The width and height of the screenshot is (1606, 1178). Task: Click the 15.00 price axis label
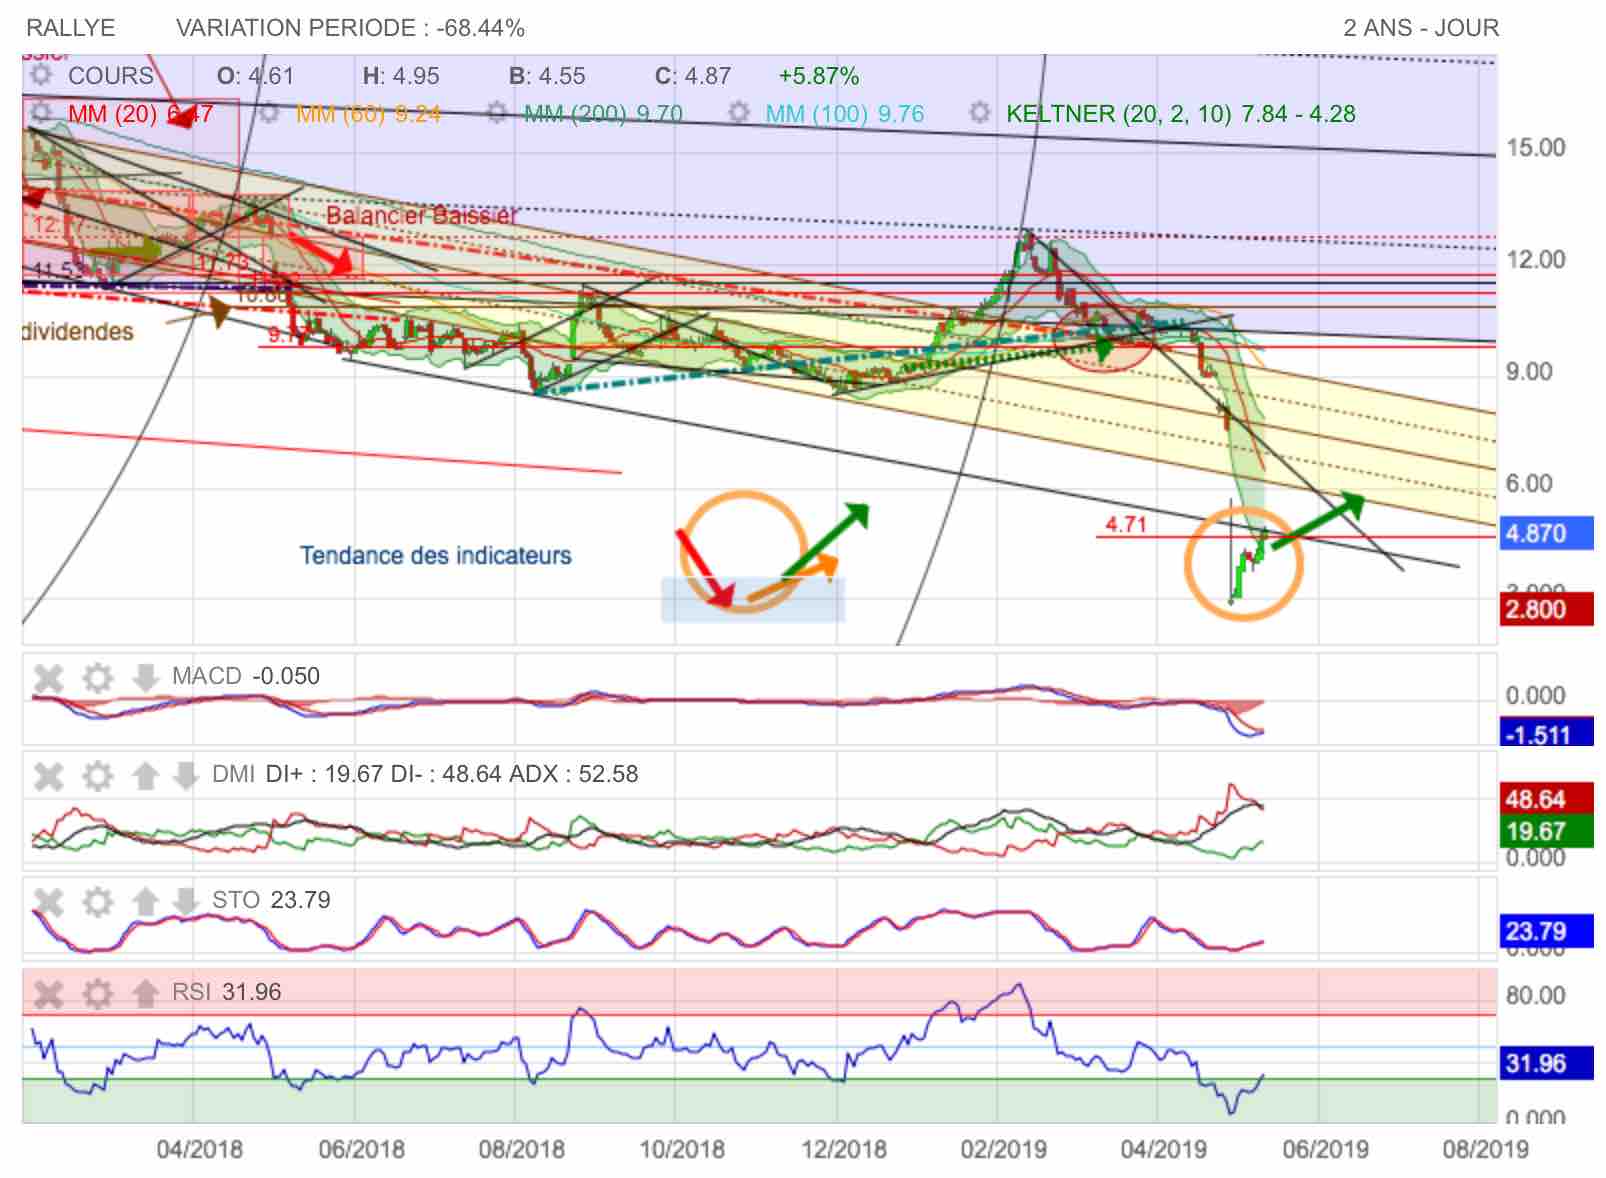click(1536, 148)
